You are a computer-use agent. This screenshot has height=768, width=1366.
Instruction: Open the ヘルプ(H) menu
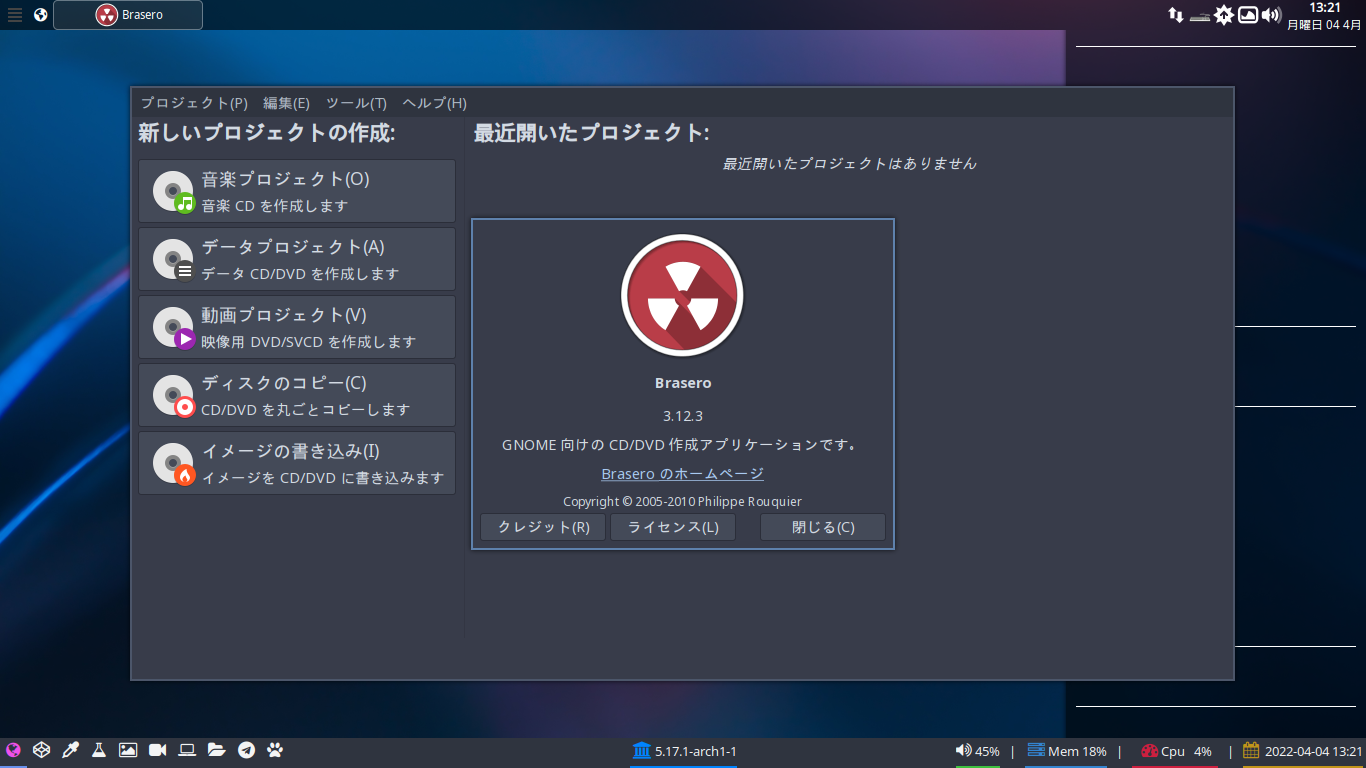(434, 103)
